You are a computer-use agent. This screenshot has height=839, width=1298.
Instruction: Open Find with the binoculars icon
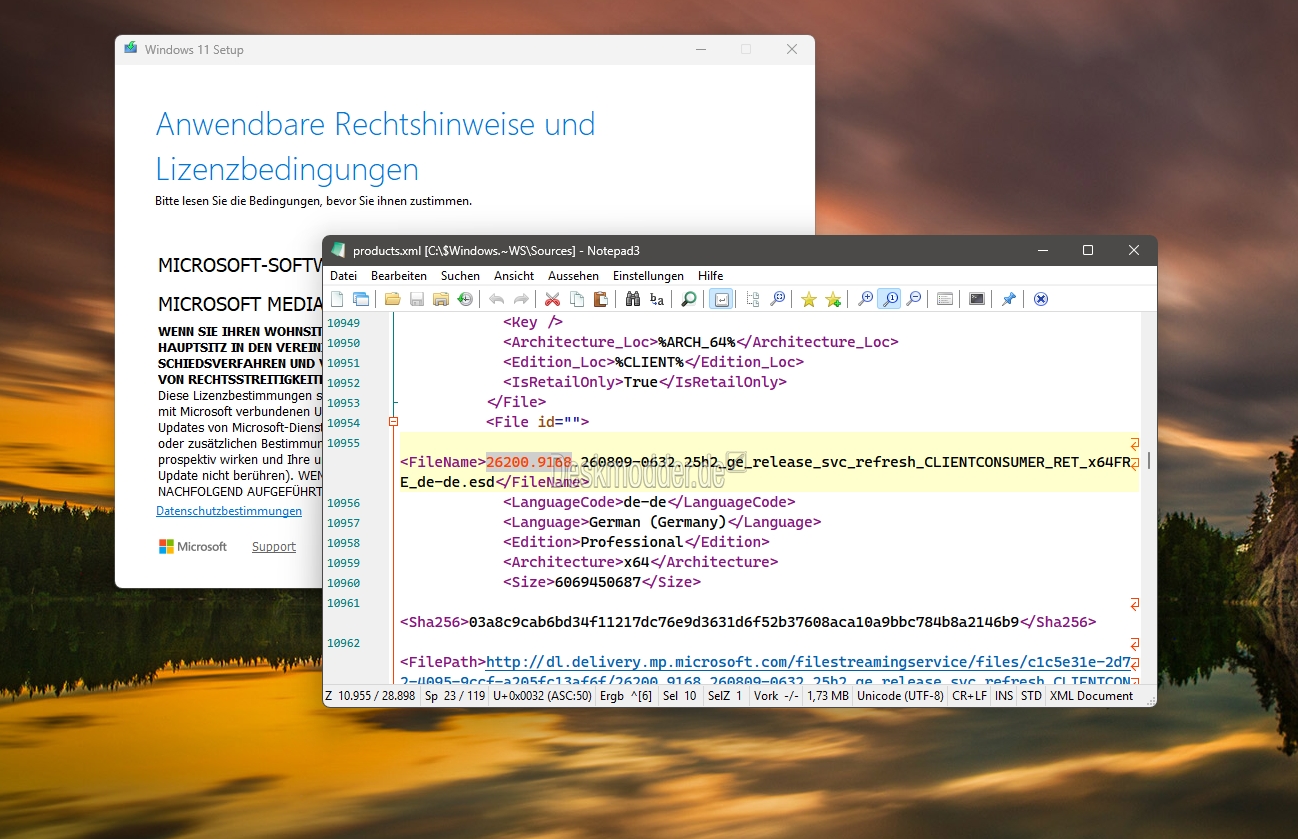point(632,299)
